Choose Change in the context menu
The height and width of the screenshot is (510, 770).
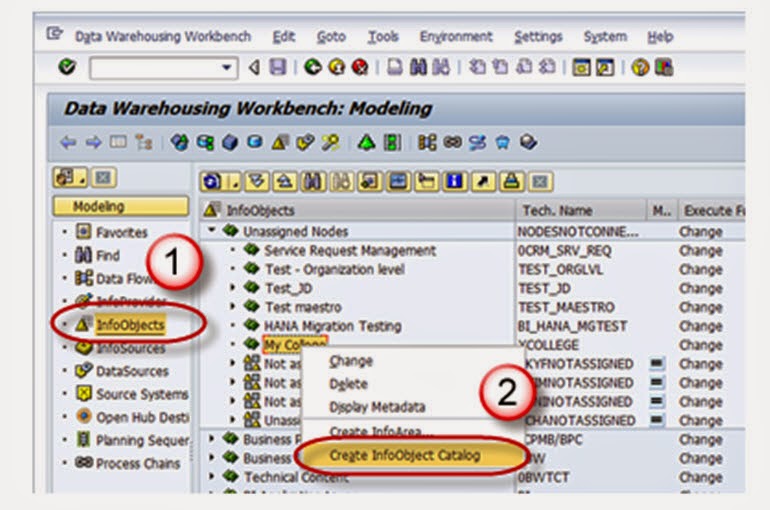click(351, 361)
